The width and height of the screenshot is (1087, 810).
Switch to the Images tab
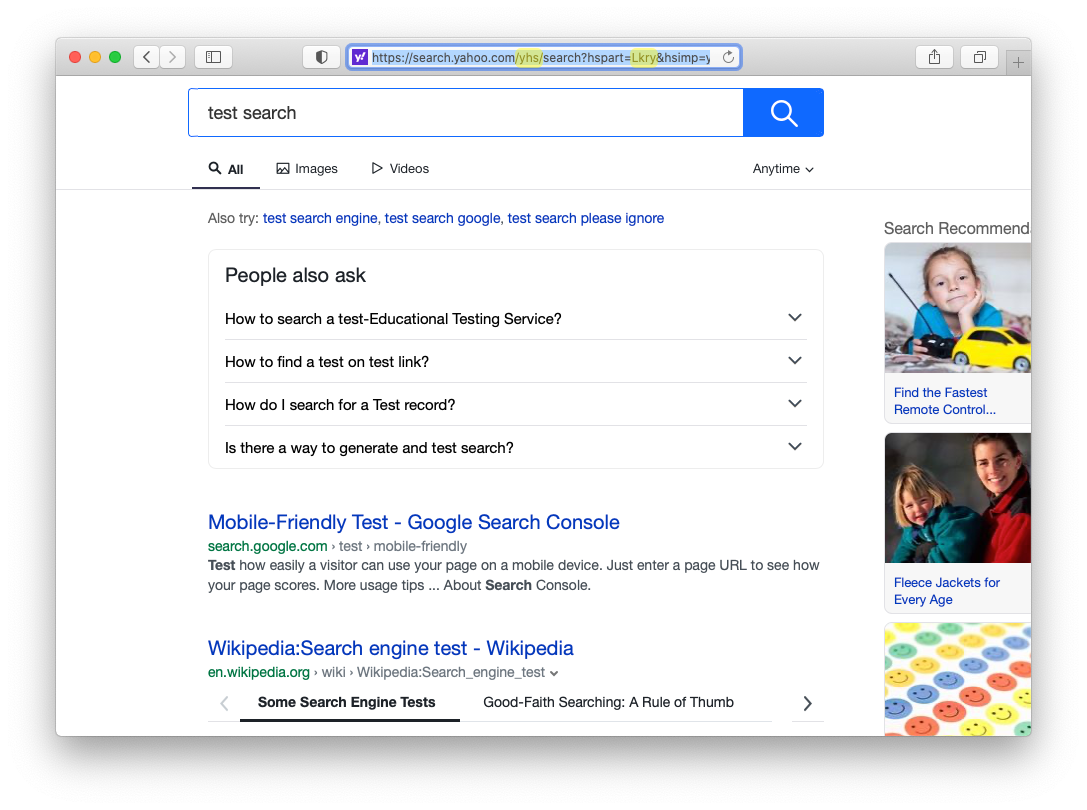tap(307, 169)
